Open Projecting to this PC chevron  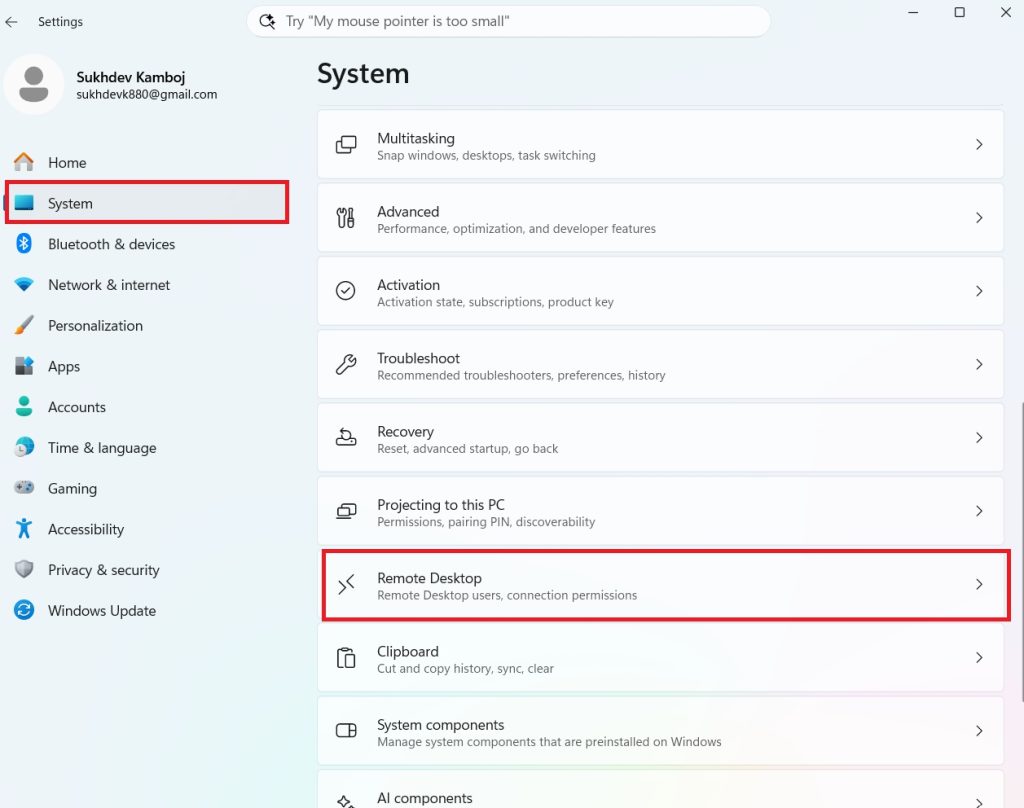(979, 511)
